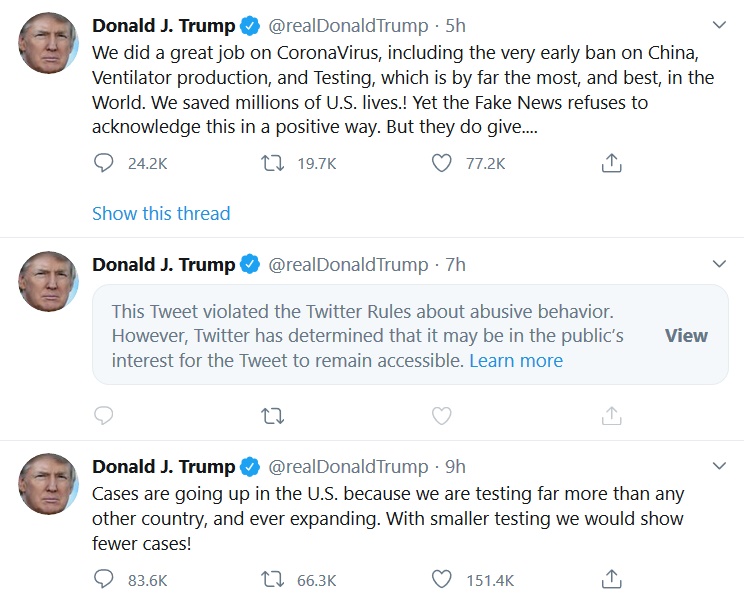The height and width of the screenshot is (603, 744).
Task: Follow the 'Learn more' link
Action: pyautogui.click(x=516, y=360)
